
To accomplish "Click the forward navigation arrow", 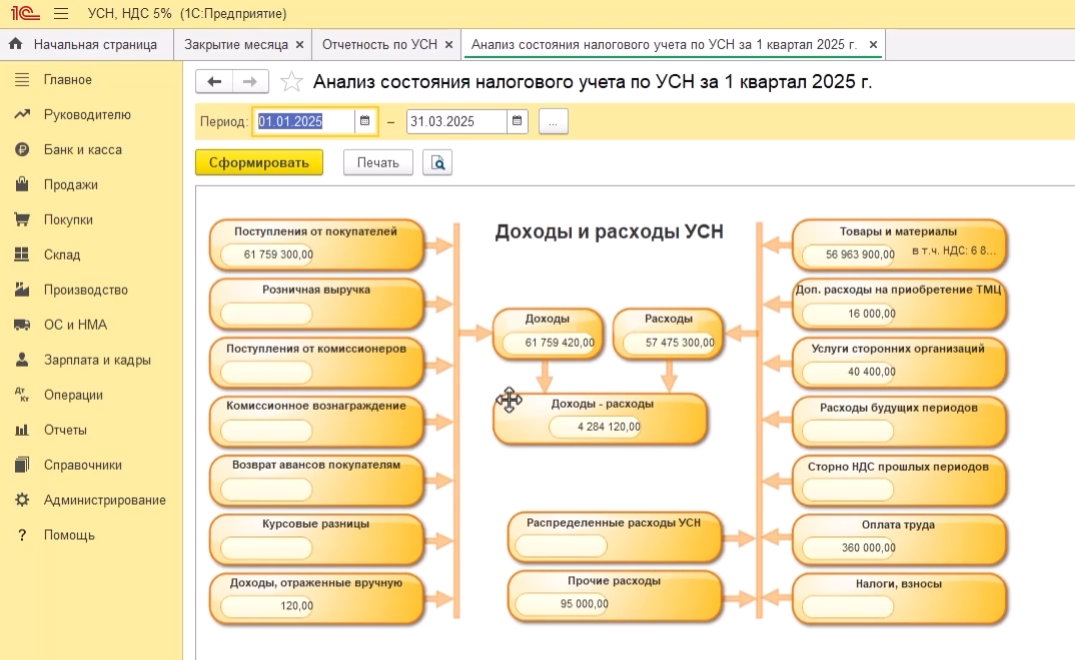I will tap(251, 82).
